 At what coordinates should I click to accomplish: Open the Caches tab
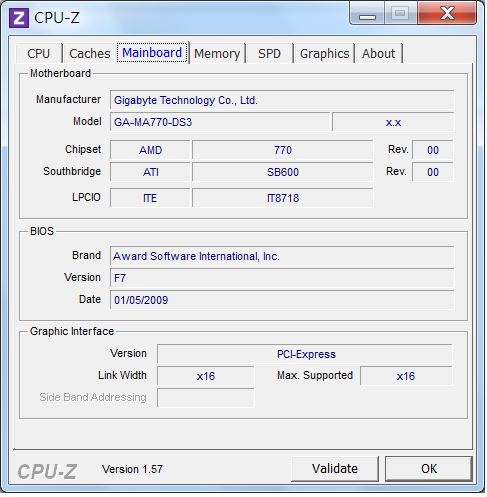point(90,53)
